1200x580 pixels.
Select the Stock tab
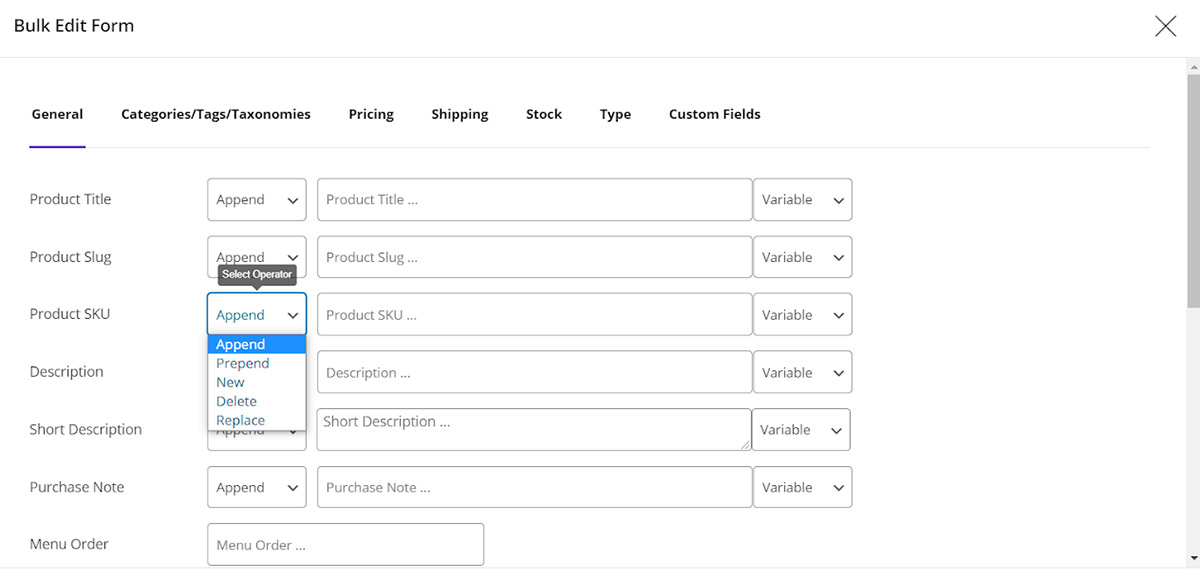click(544, 114)
